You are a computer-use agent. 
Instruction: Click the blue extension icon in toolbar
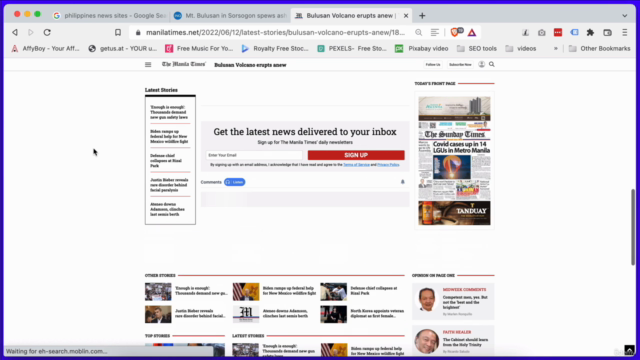click(574, 32)
